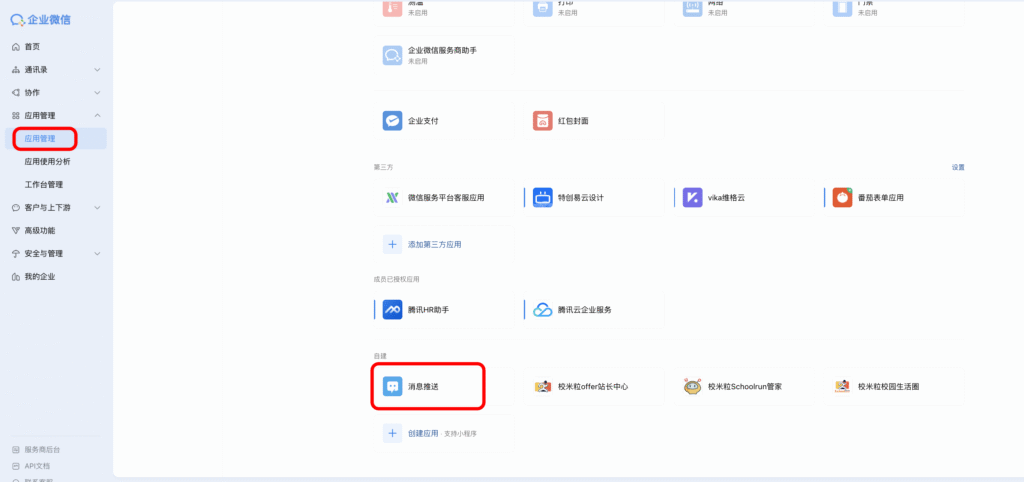This screenshot has width=1024, height=482.
Task: Click the 成员已授权应用 section heading
Action: (396, 279)
